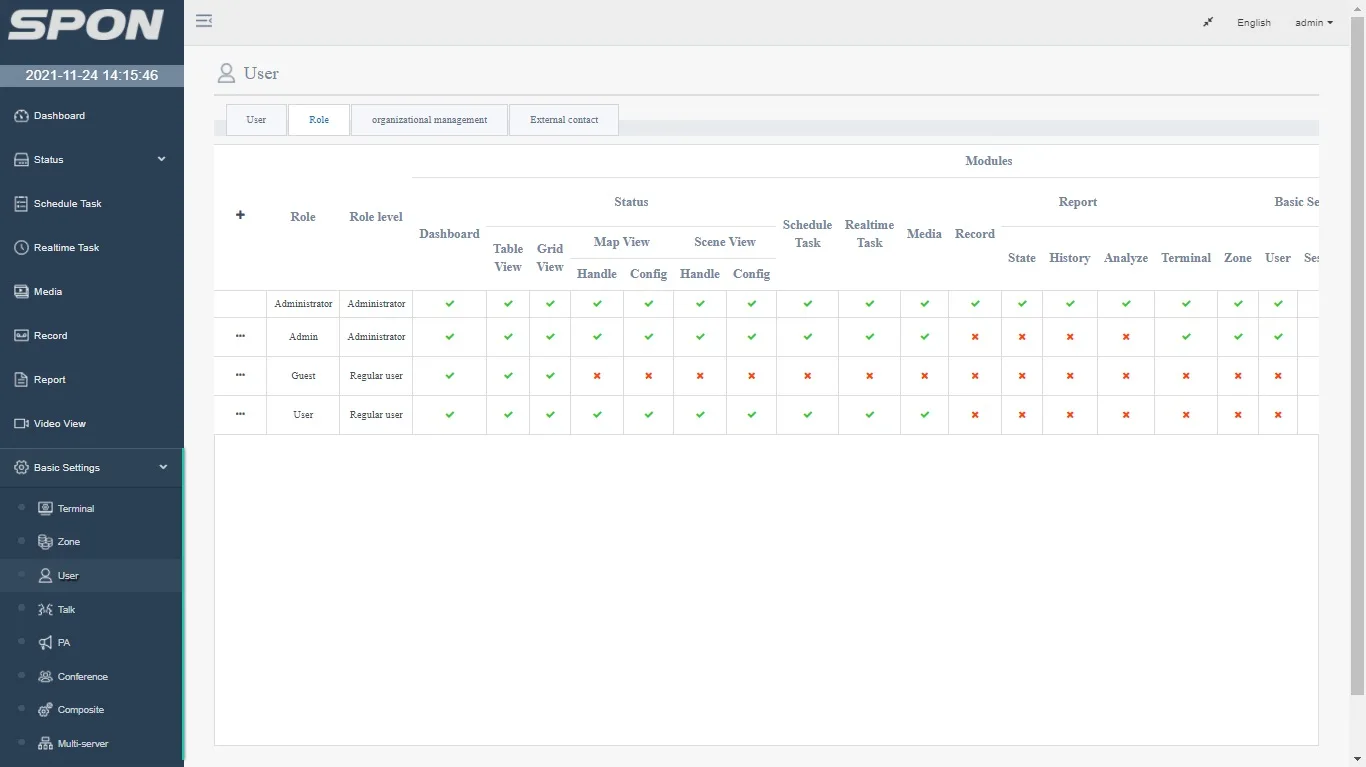Screen dimensions: 1366x767
Task: Click the fullscreen toggle icon in header
Action: point(1208,22)
